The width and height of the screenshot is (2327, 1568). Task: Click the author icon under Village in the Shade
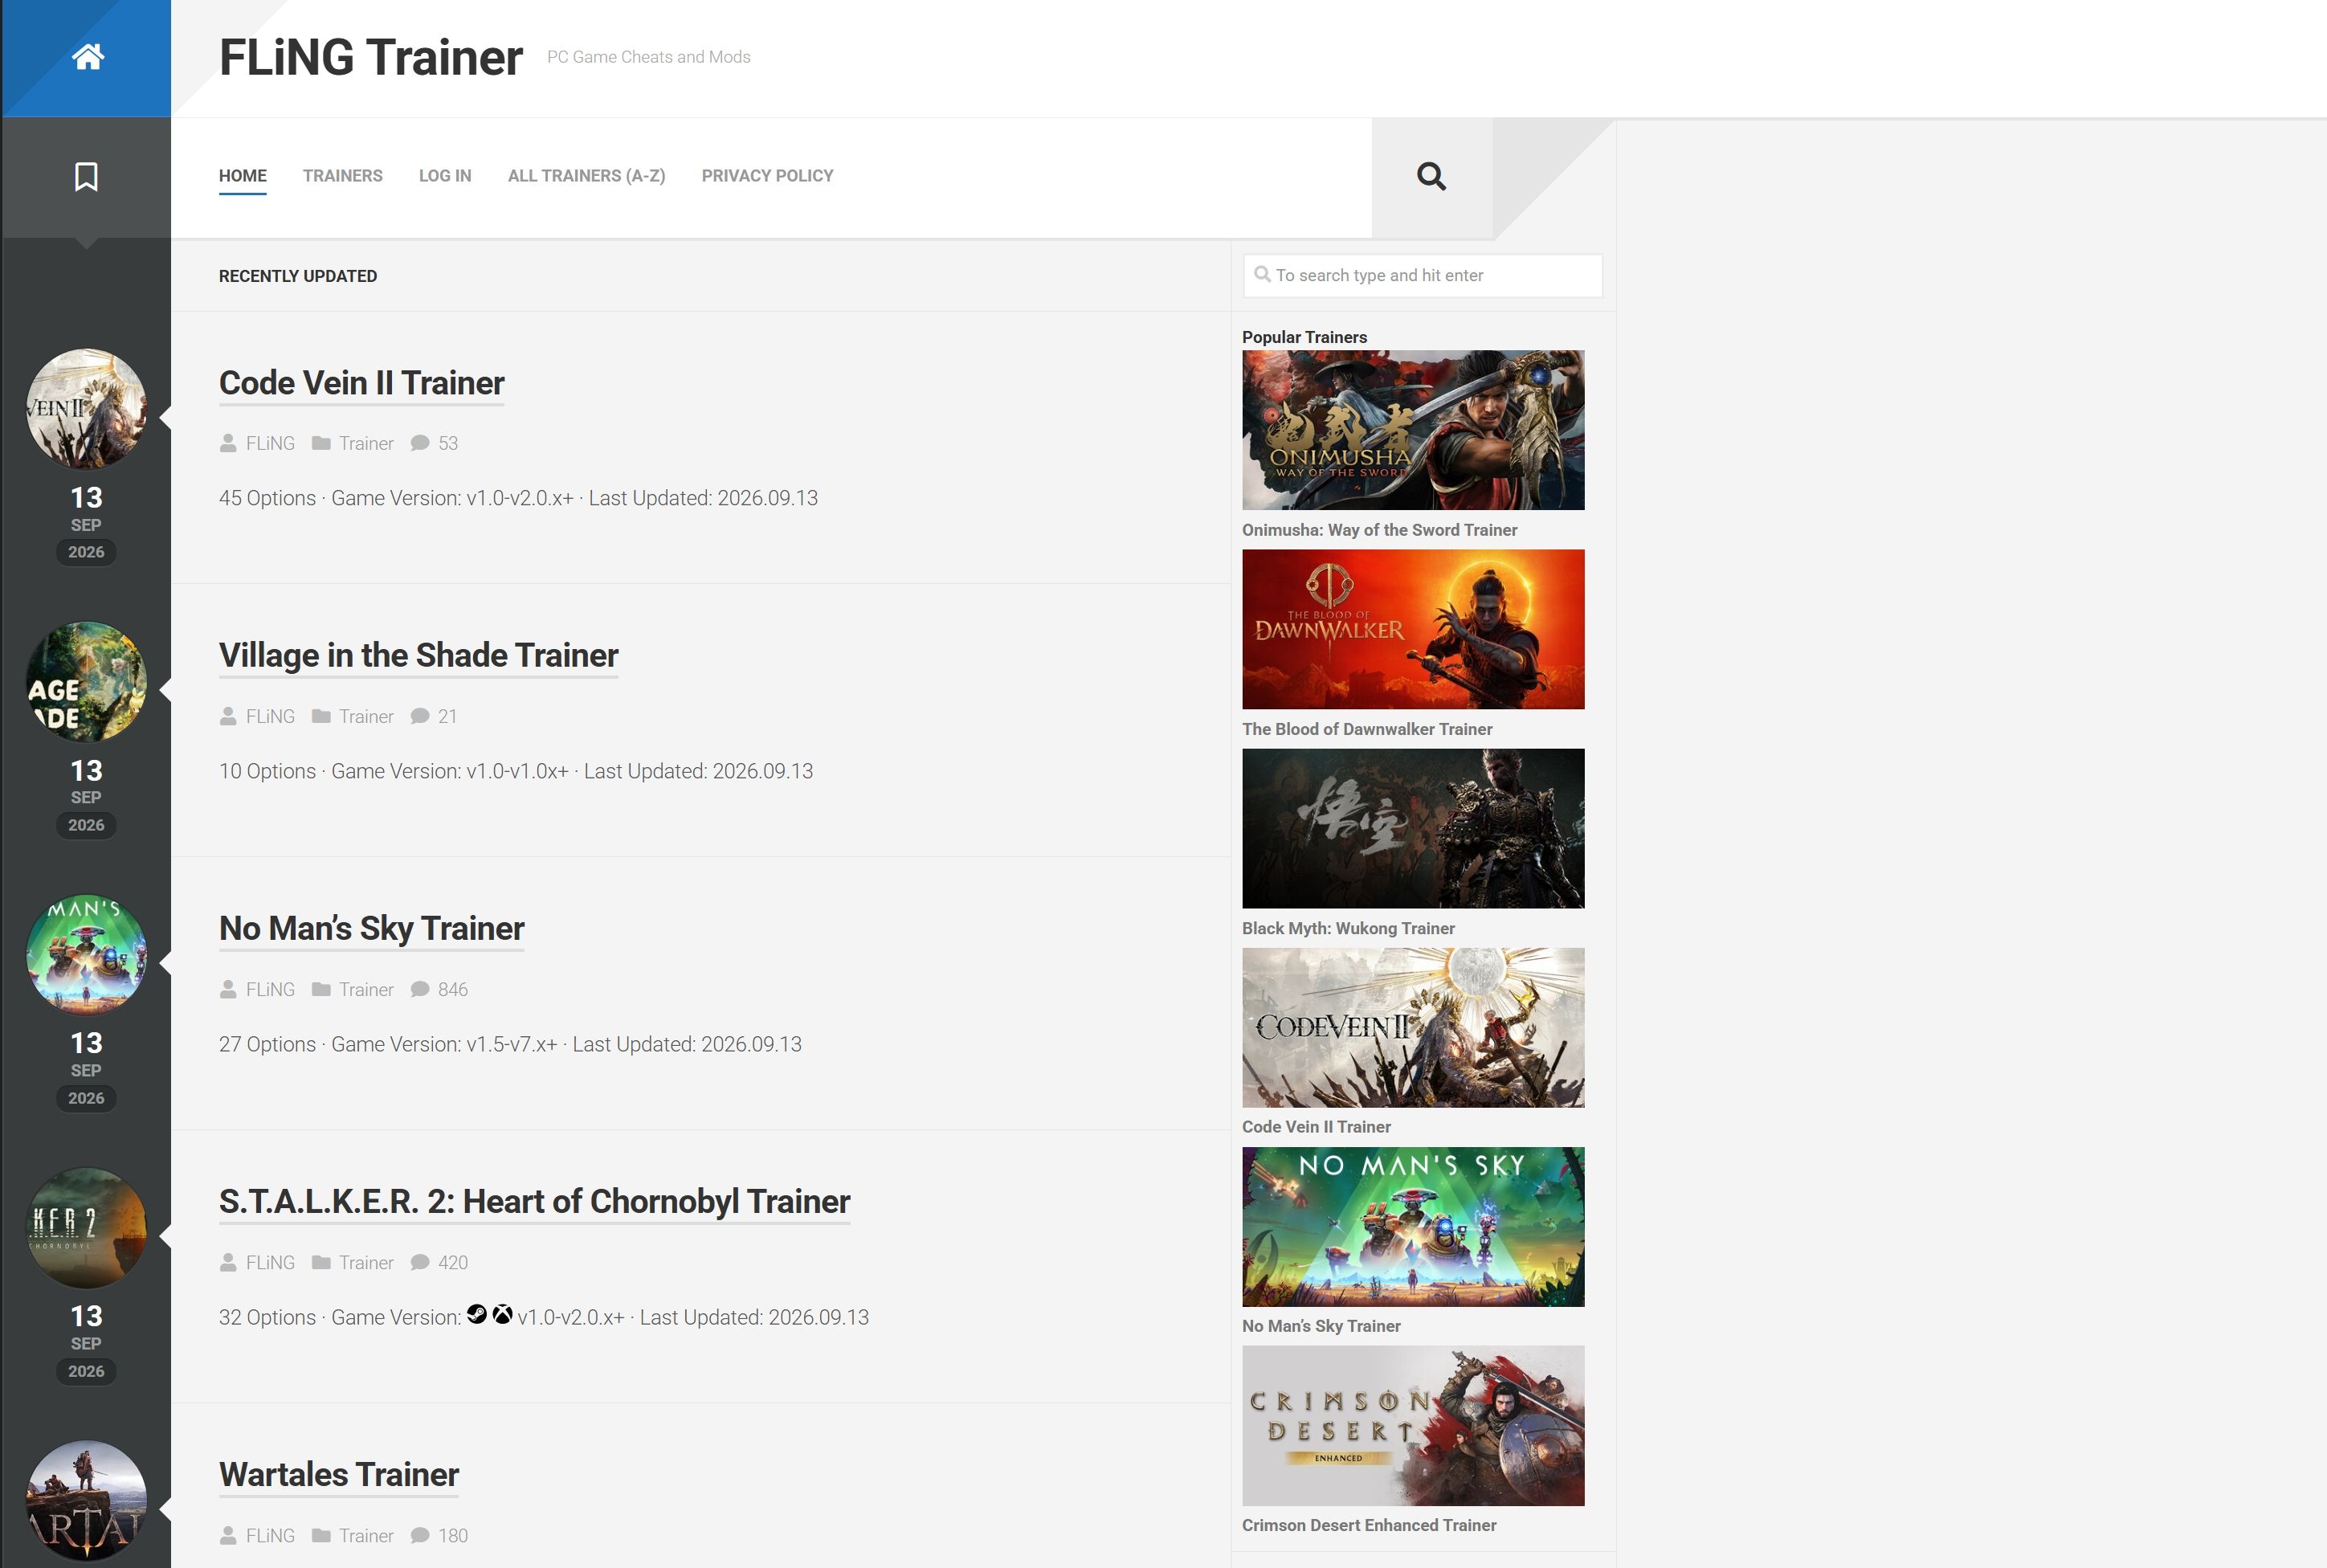coord(228,716)
